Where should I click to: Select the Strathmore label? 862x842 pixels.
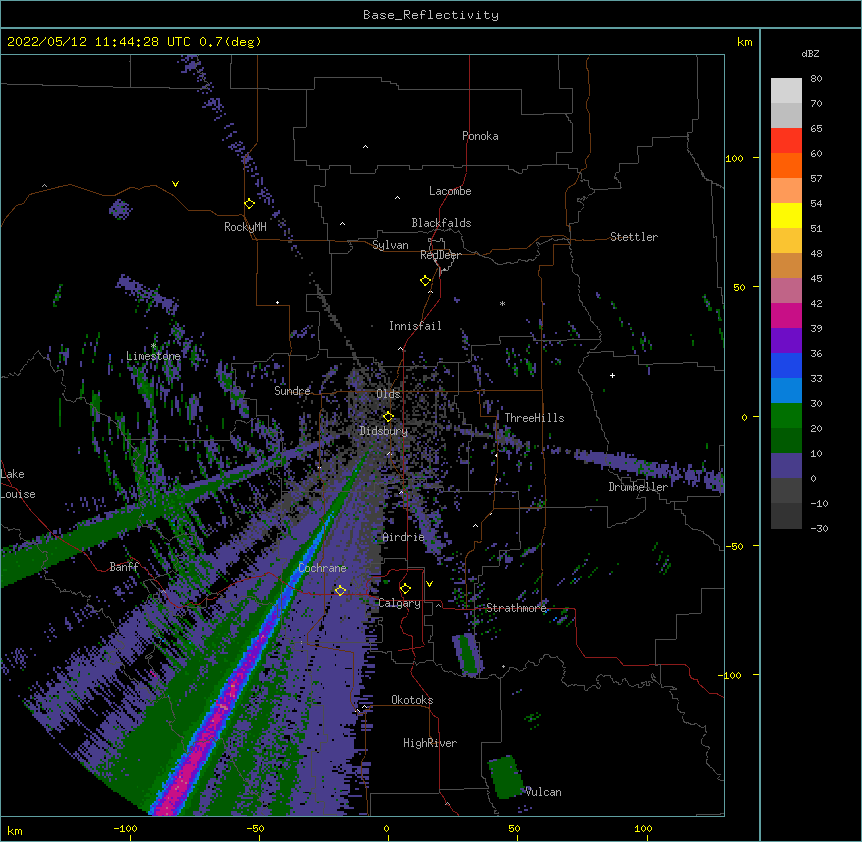pos(516,608)
